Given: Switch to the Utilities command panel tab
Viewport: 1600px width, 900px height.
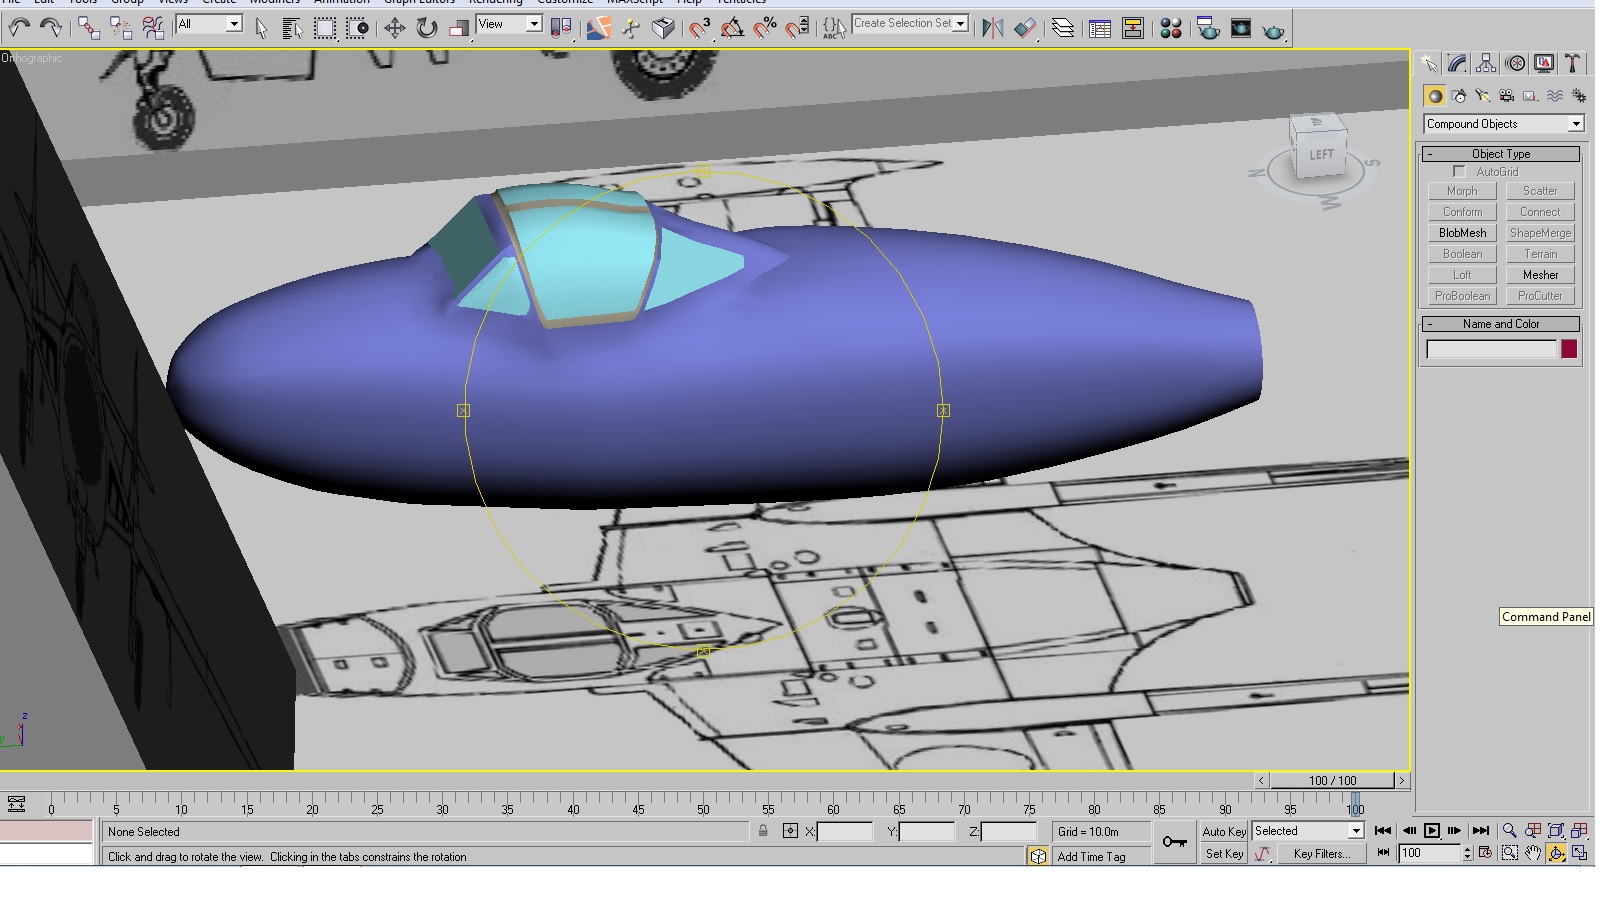Looking at the screenshot, I should pos(1572,64).
